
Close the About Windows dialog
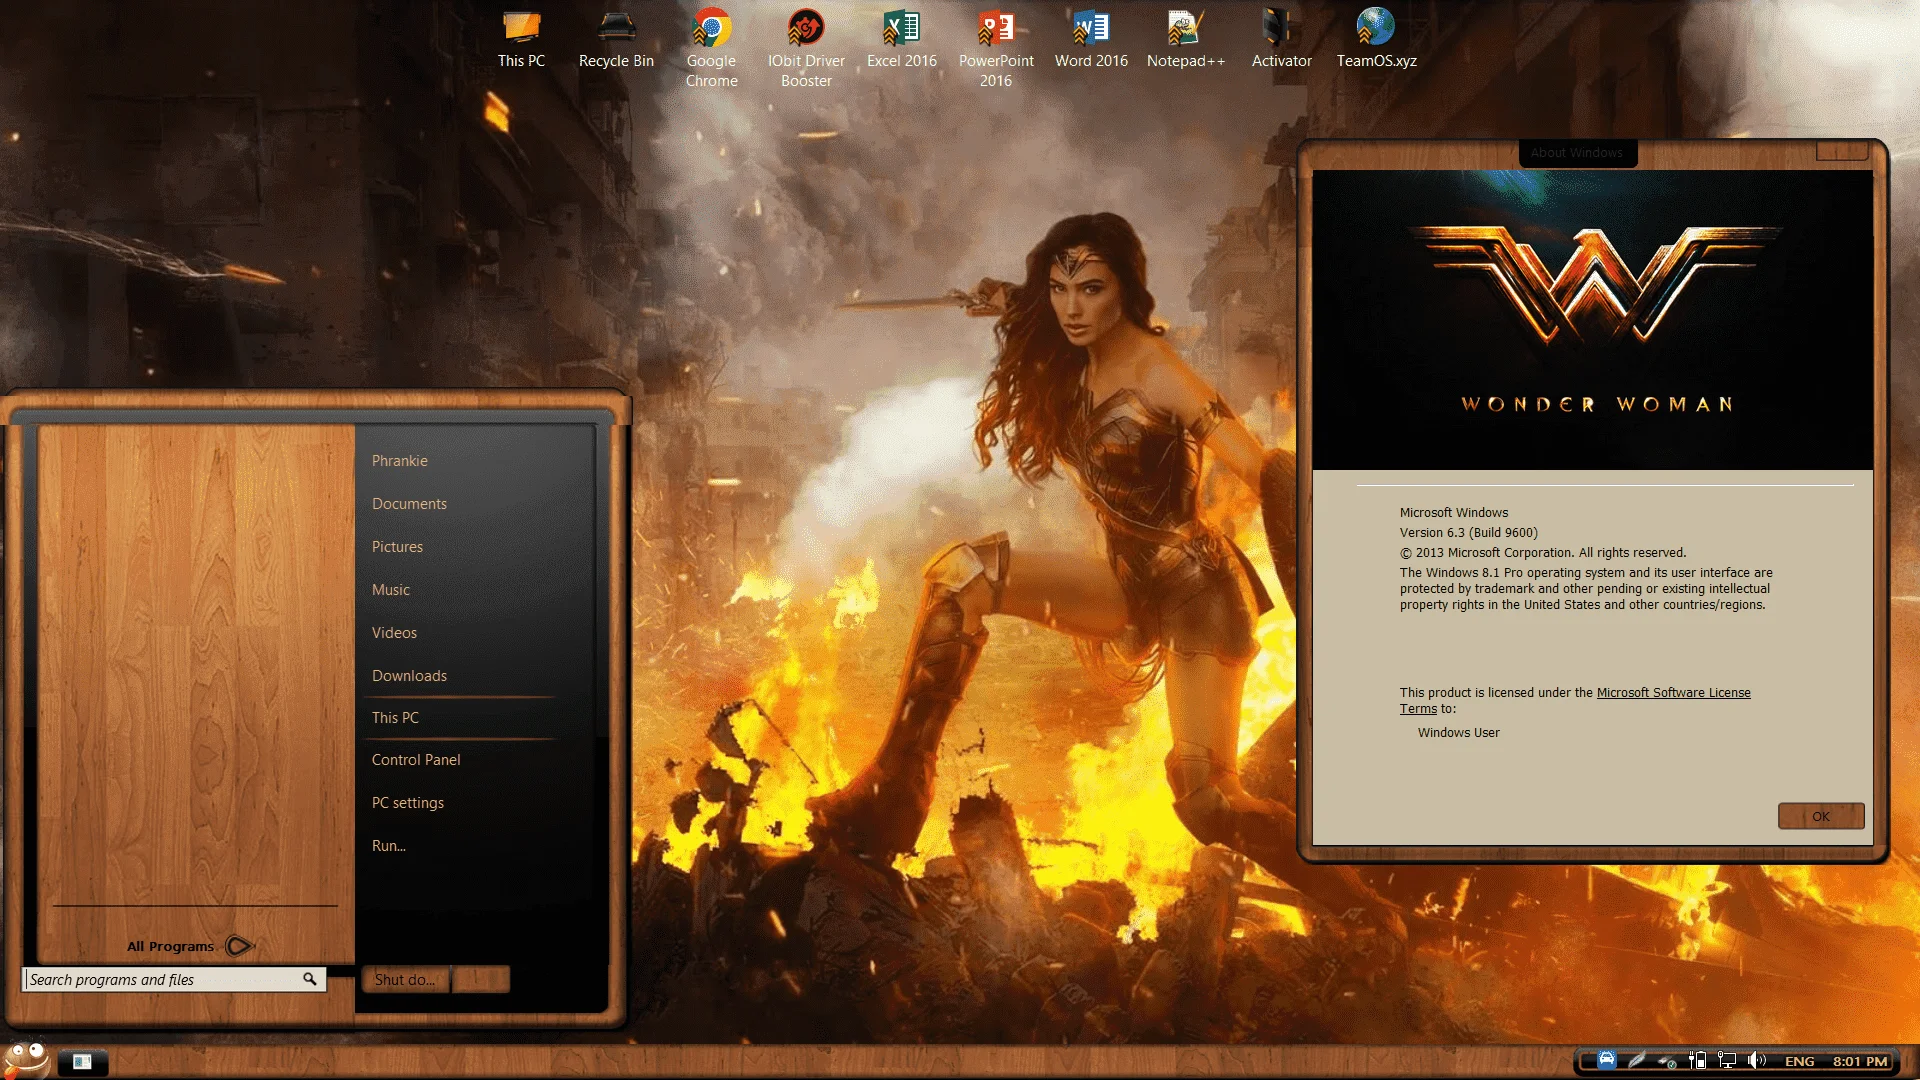[x=1842, y=151]
